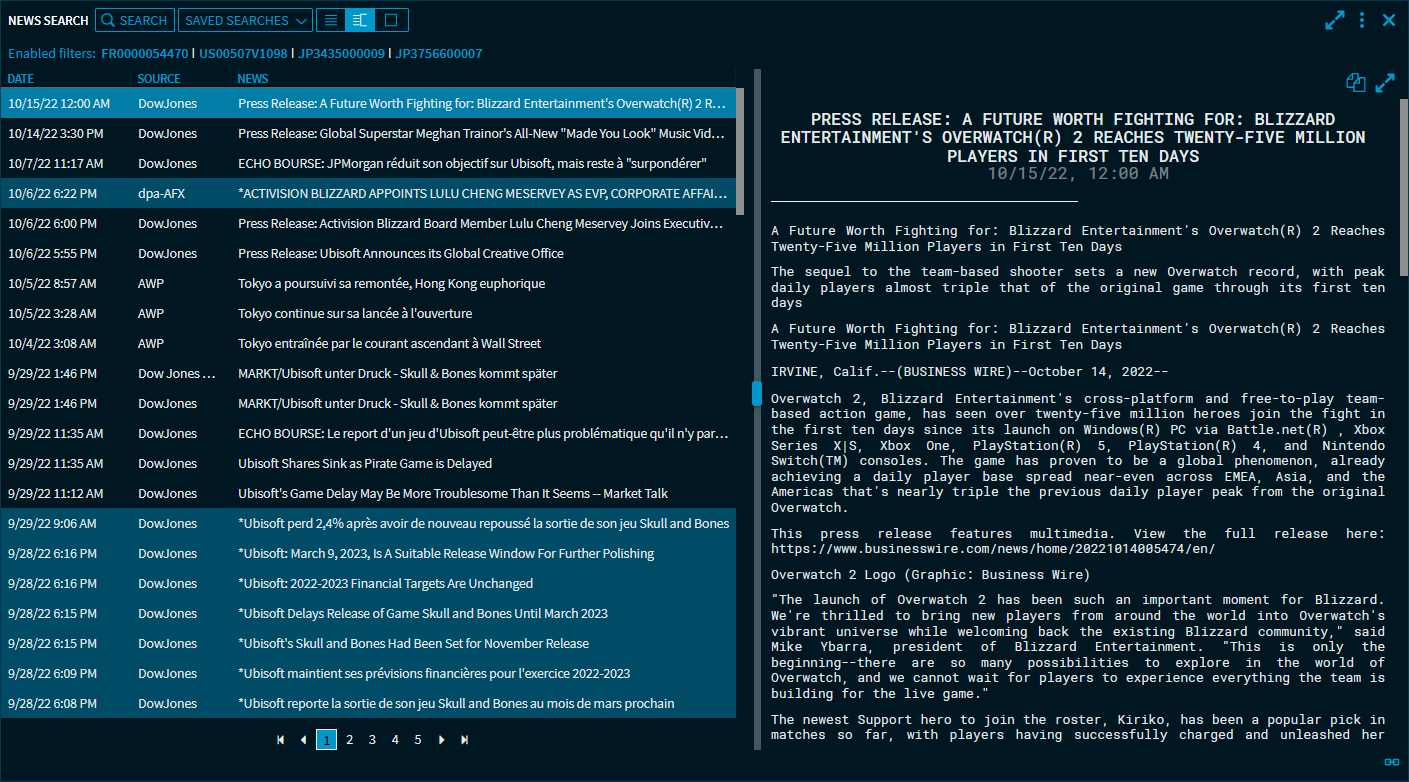Open results page 3
The height and width of the screenshot is (782, 1409).
pos(372,740)
